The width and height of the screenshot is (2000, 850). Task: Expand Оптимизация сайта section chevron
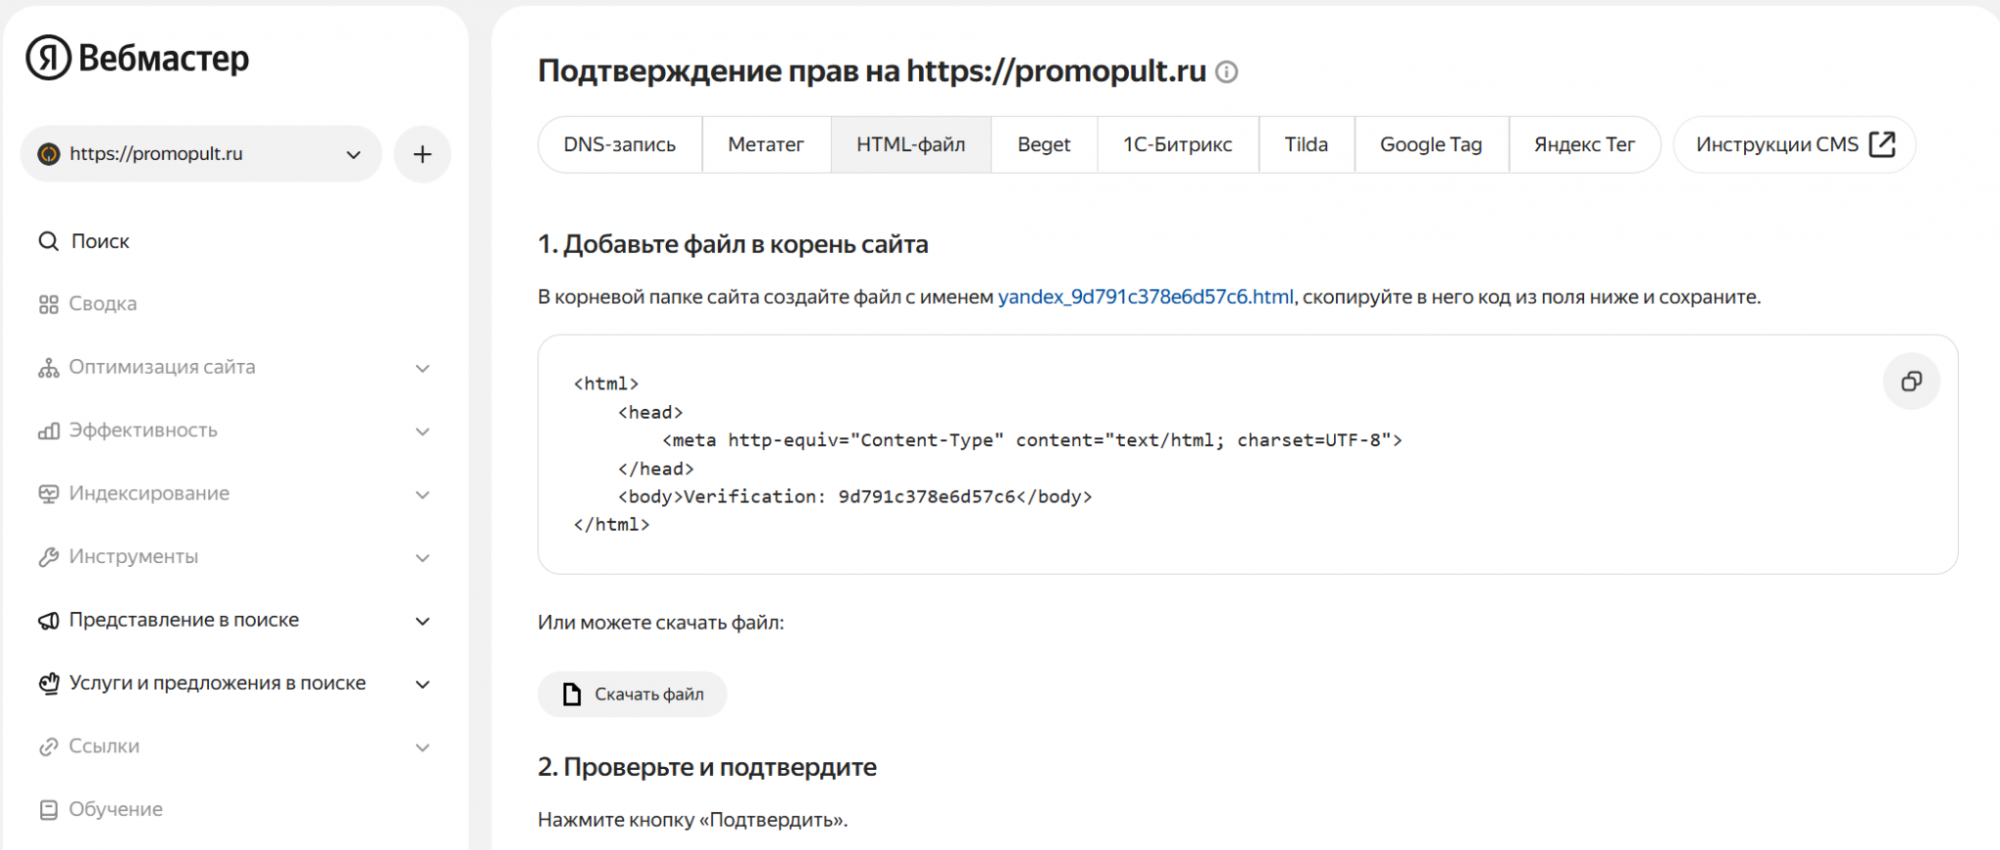(423, 368)
